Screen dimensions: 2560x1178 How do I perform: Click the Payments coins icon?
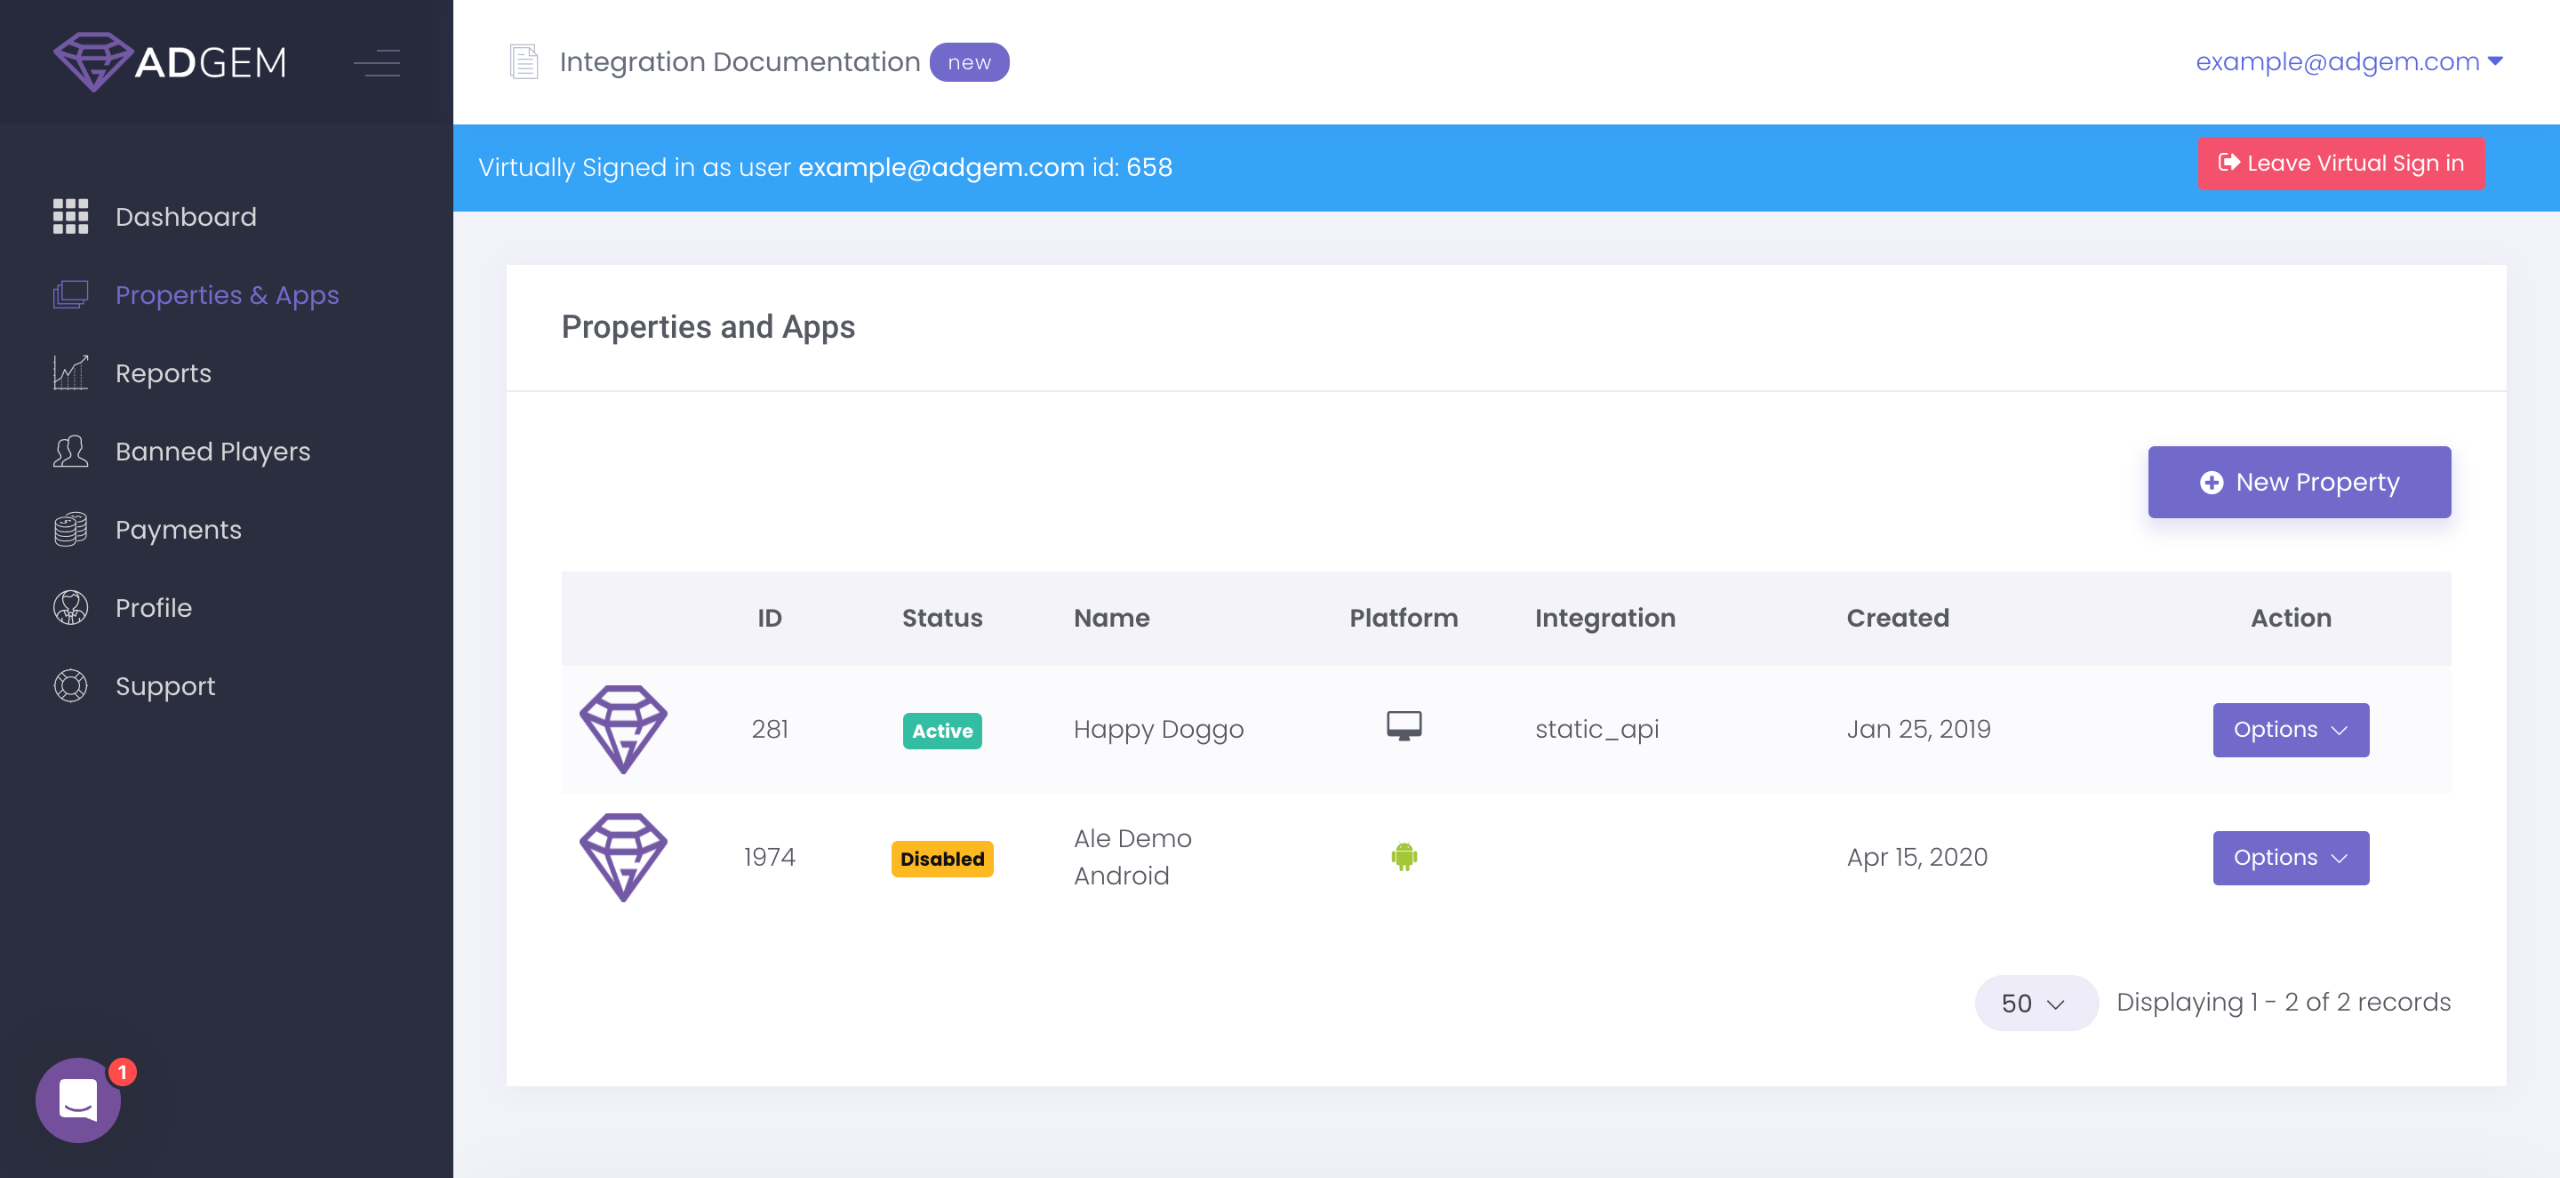(x=70, y=529)
